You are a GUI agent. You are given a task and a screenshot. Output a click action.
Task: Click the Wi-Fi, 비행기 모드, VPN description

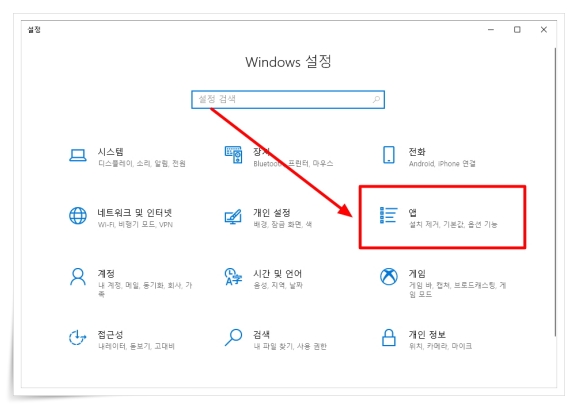tap(135, 224)
